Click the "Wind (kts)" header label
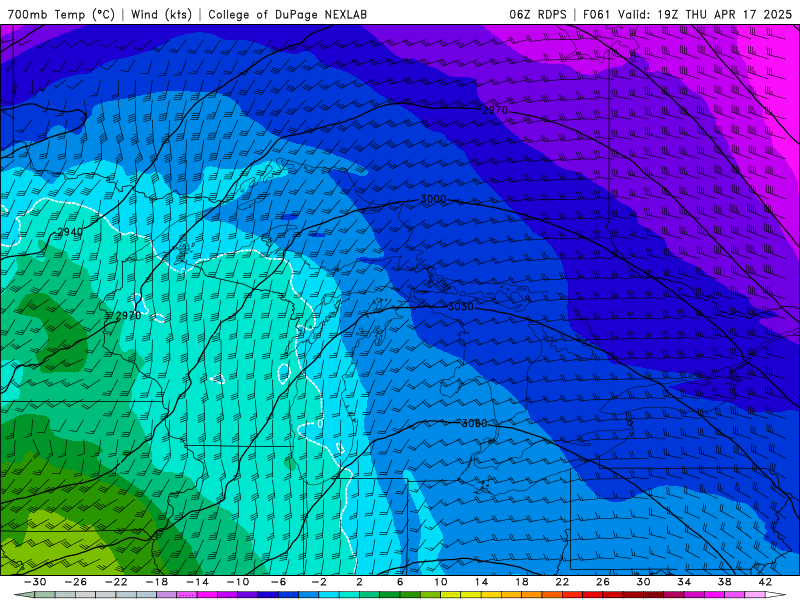This screenshot has width=800, height=600. click(x=161, y=14)
